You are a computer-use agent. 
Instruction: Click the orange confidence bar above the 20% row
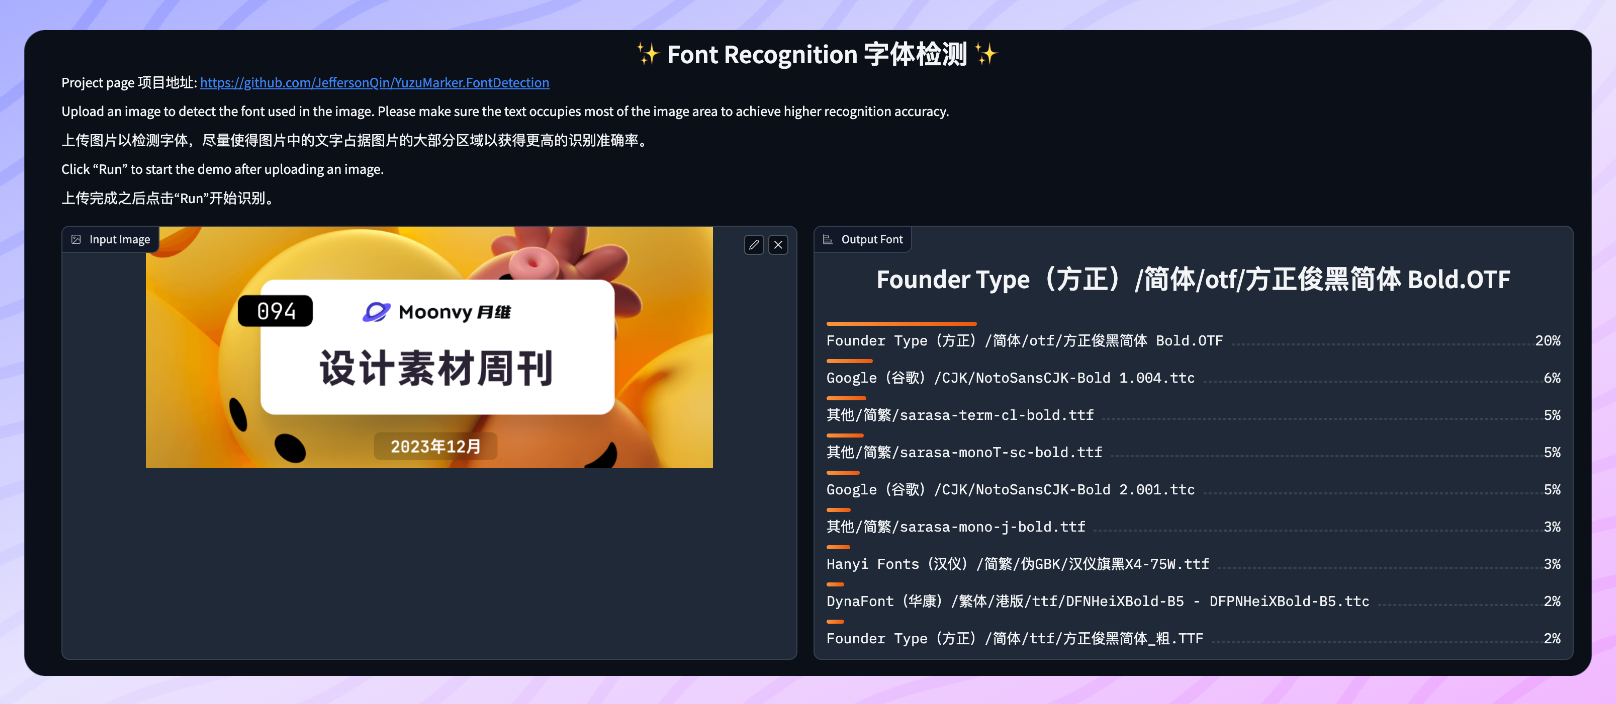pos(901,324)
